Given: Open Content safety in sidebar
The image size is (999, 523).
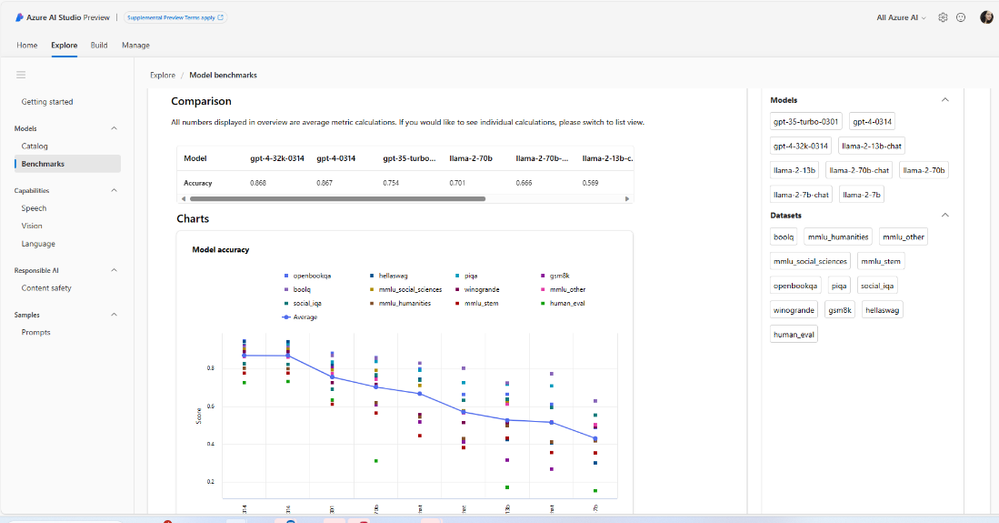Looking at the screenshot, I should (x=47, y=288).
